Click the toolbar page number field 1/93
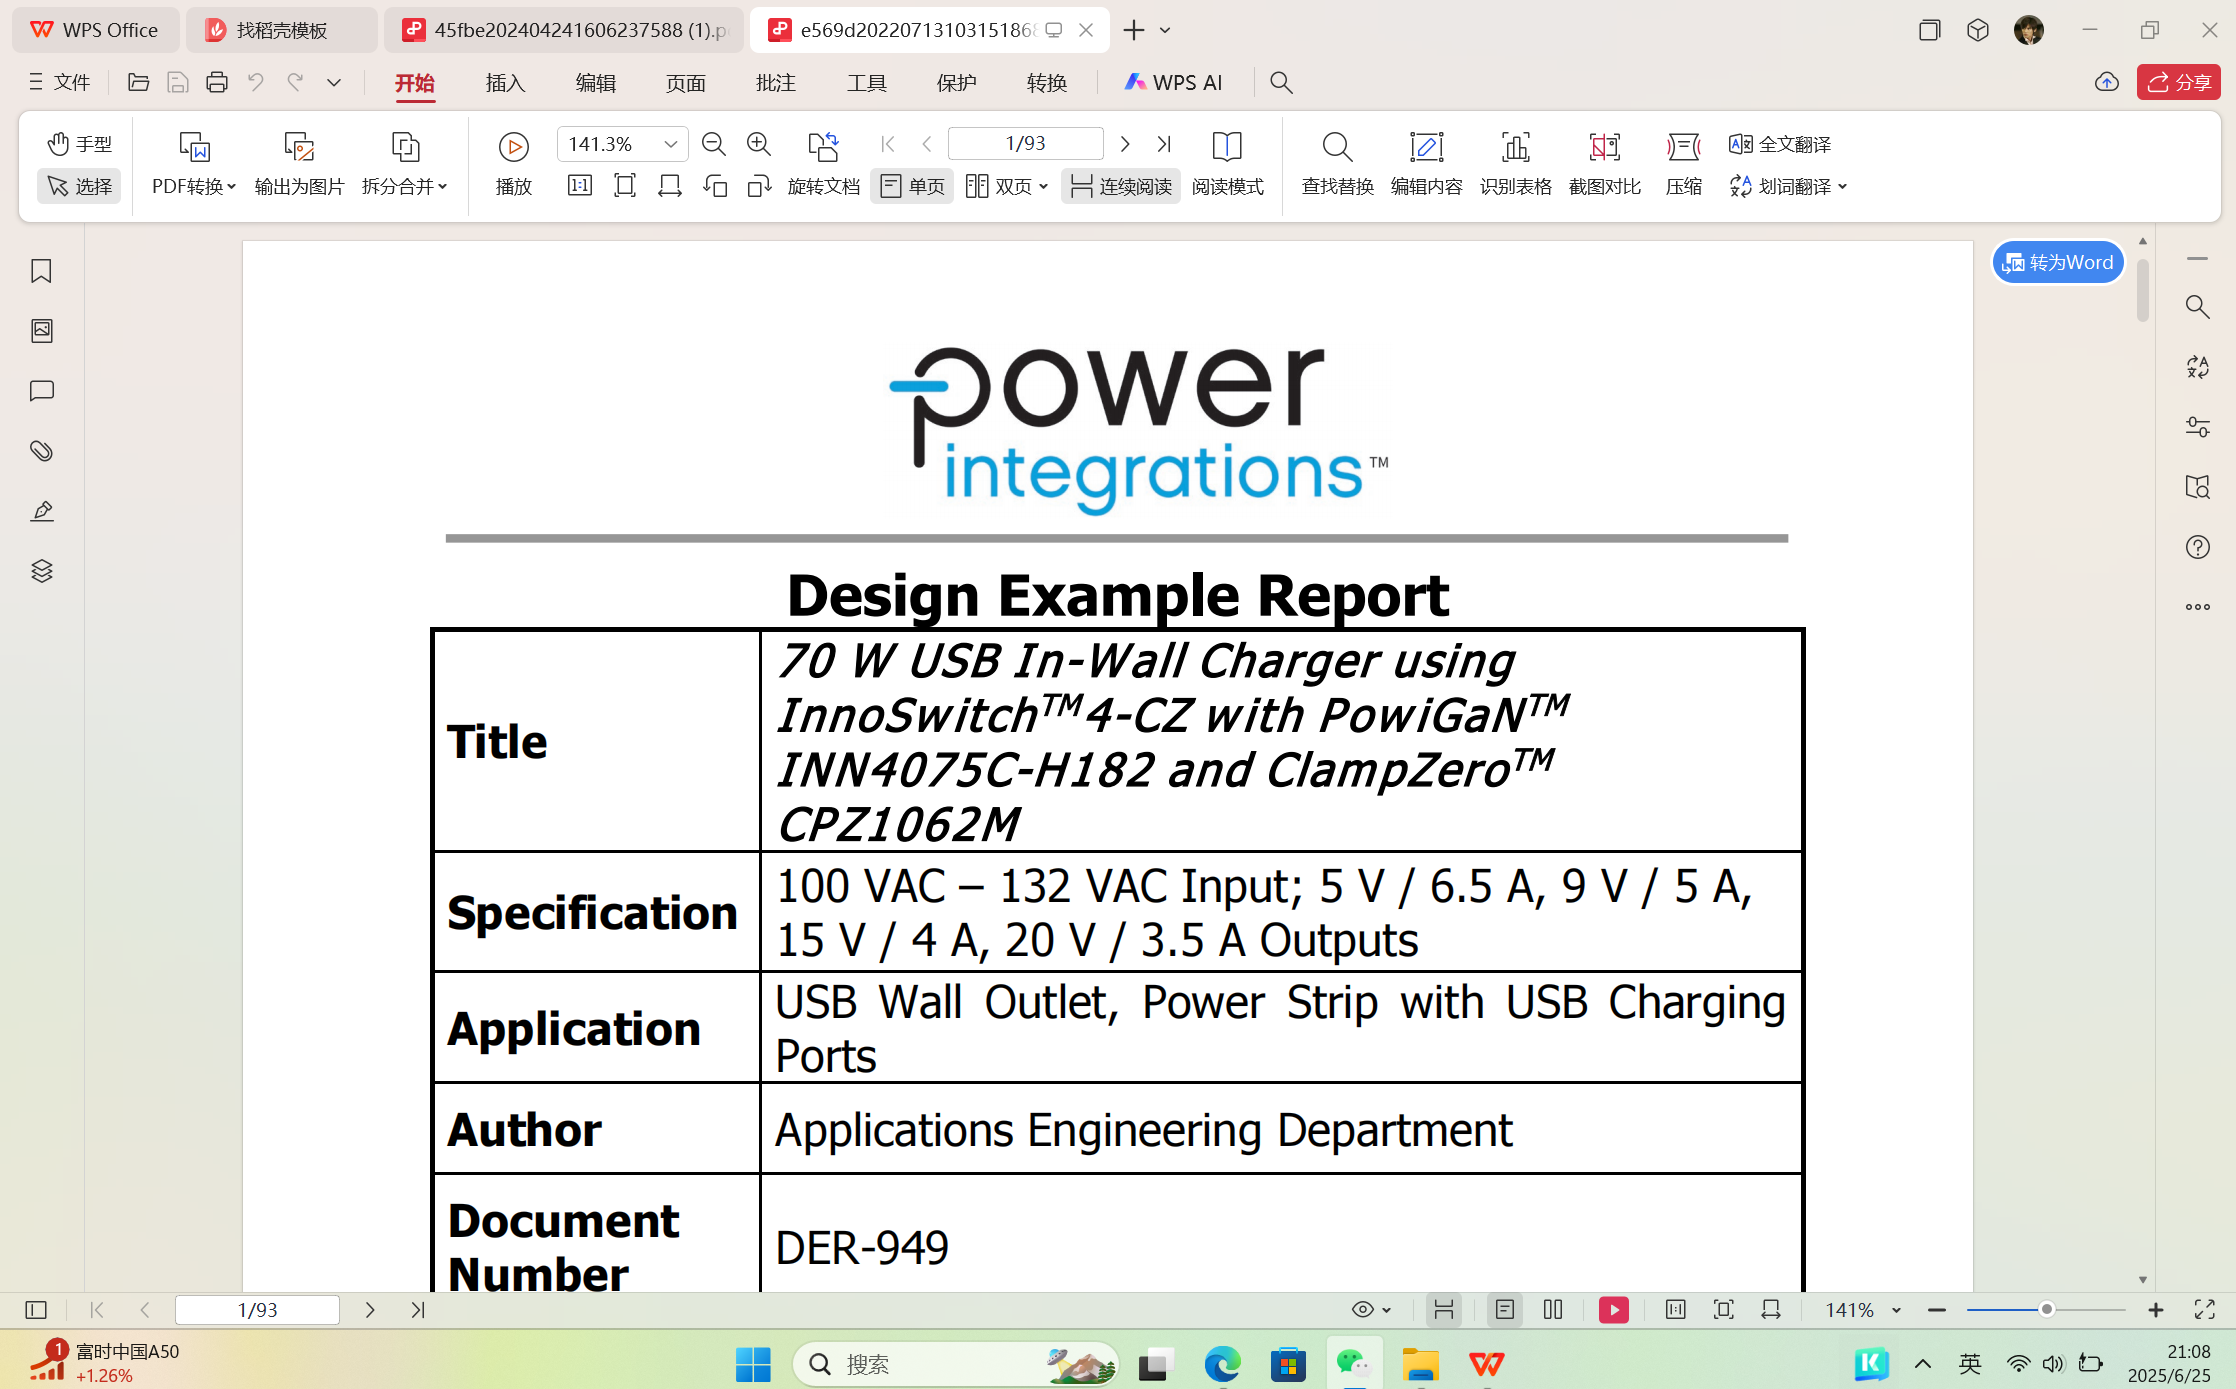The width and height of the screenshot is (2236, 1389). pyautogui.click(x=1025, y=144)
